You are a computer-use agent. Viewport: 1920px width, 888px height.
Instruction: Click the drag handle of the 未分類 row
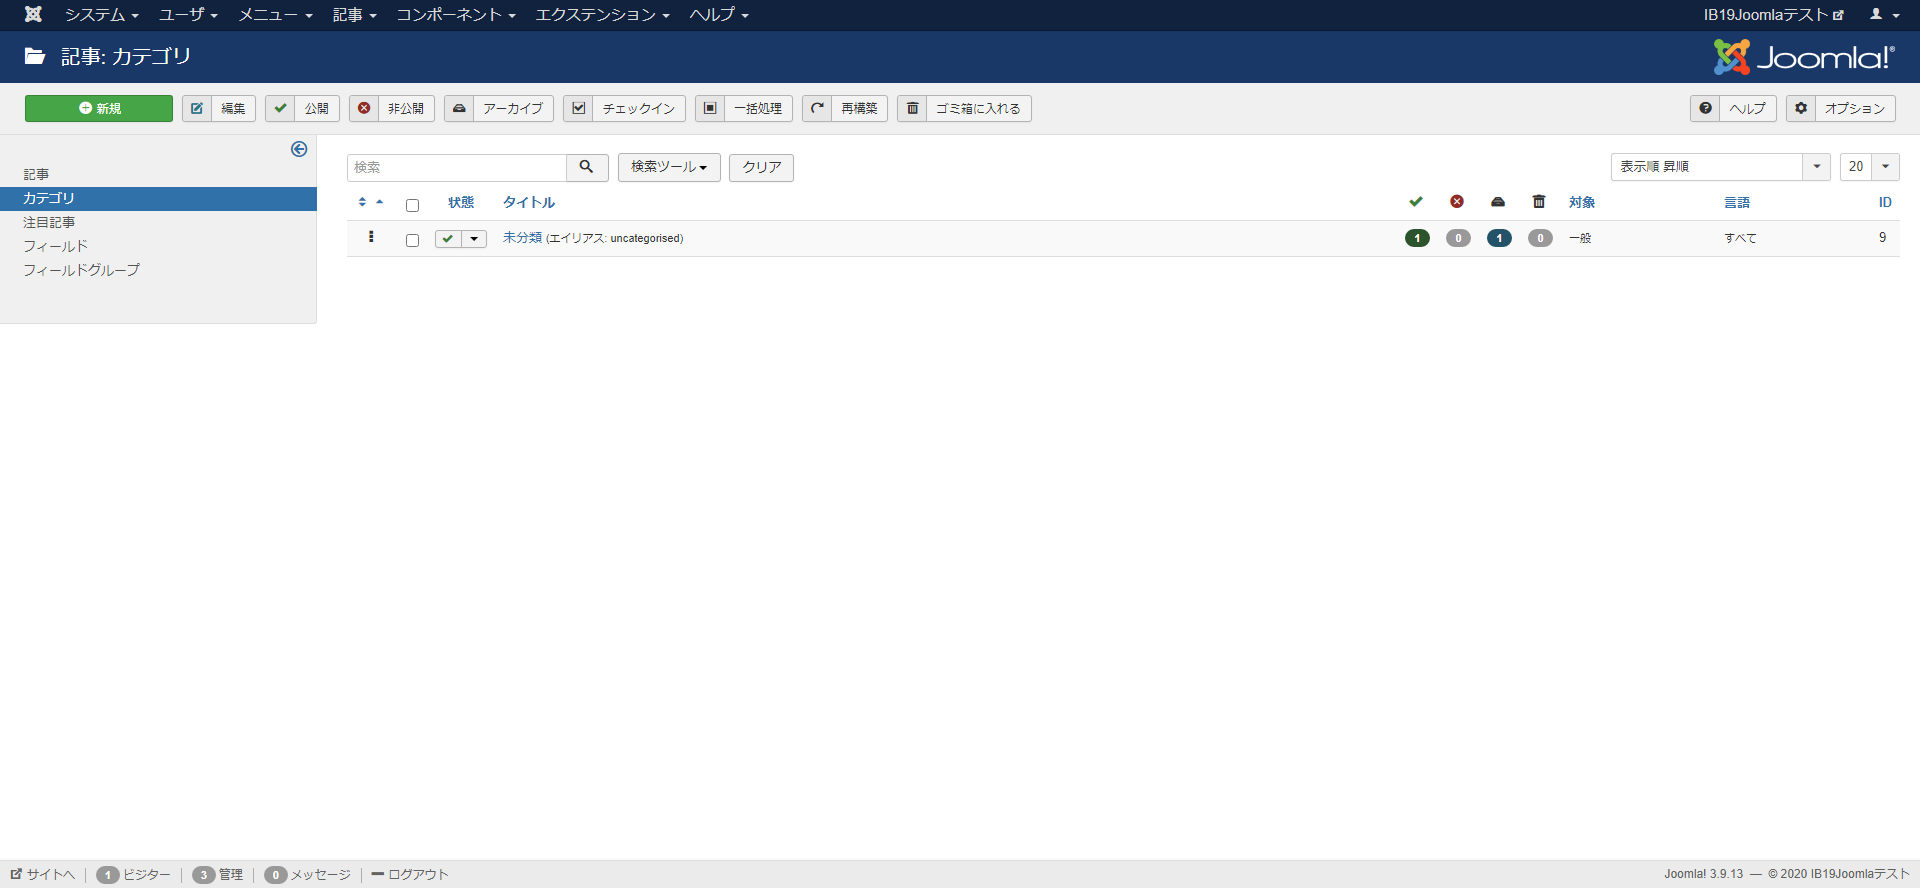point(371,237)
